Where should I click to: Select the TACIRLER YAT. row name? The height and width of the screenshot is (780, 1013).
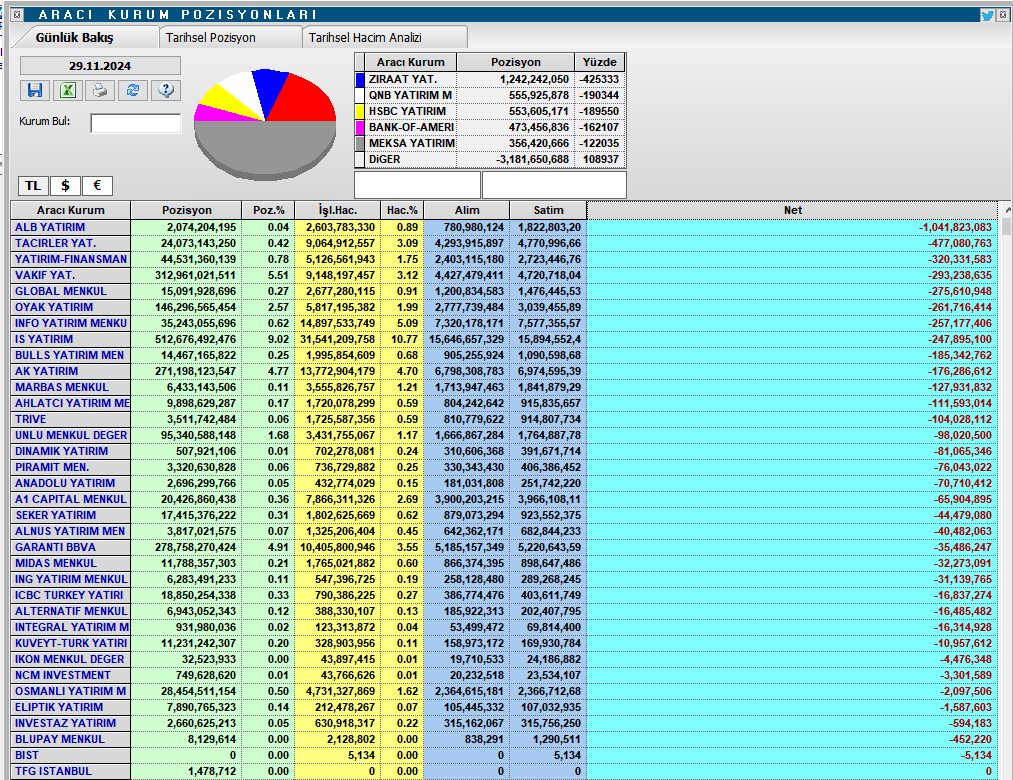pos(56,244)
